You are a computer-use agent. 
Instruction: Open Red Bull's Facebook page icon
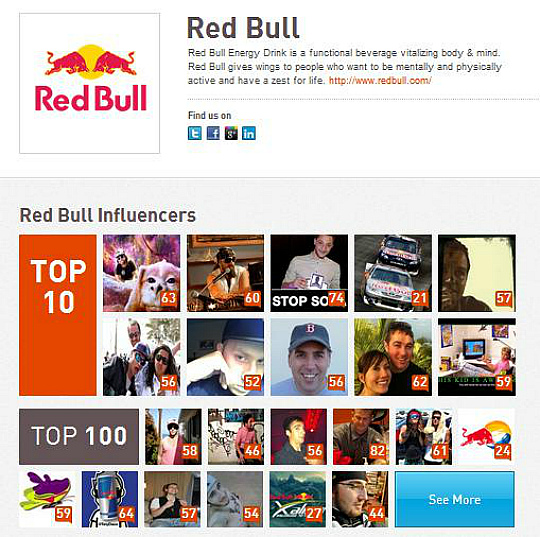pos(213,133)
